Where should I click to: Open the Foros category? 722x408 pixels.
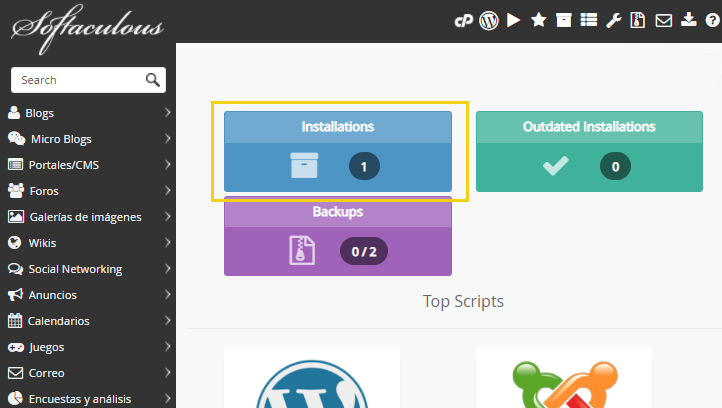(x=44, y=191)
